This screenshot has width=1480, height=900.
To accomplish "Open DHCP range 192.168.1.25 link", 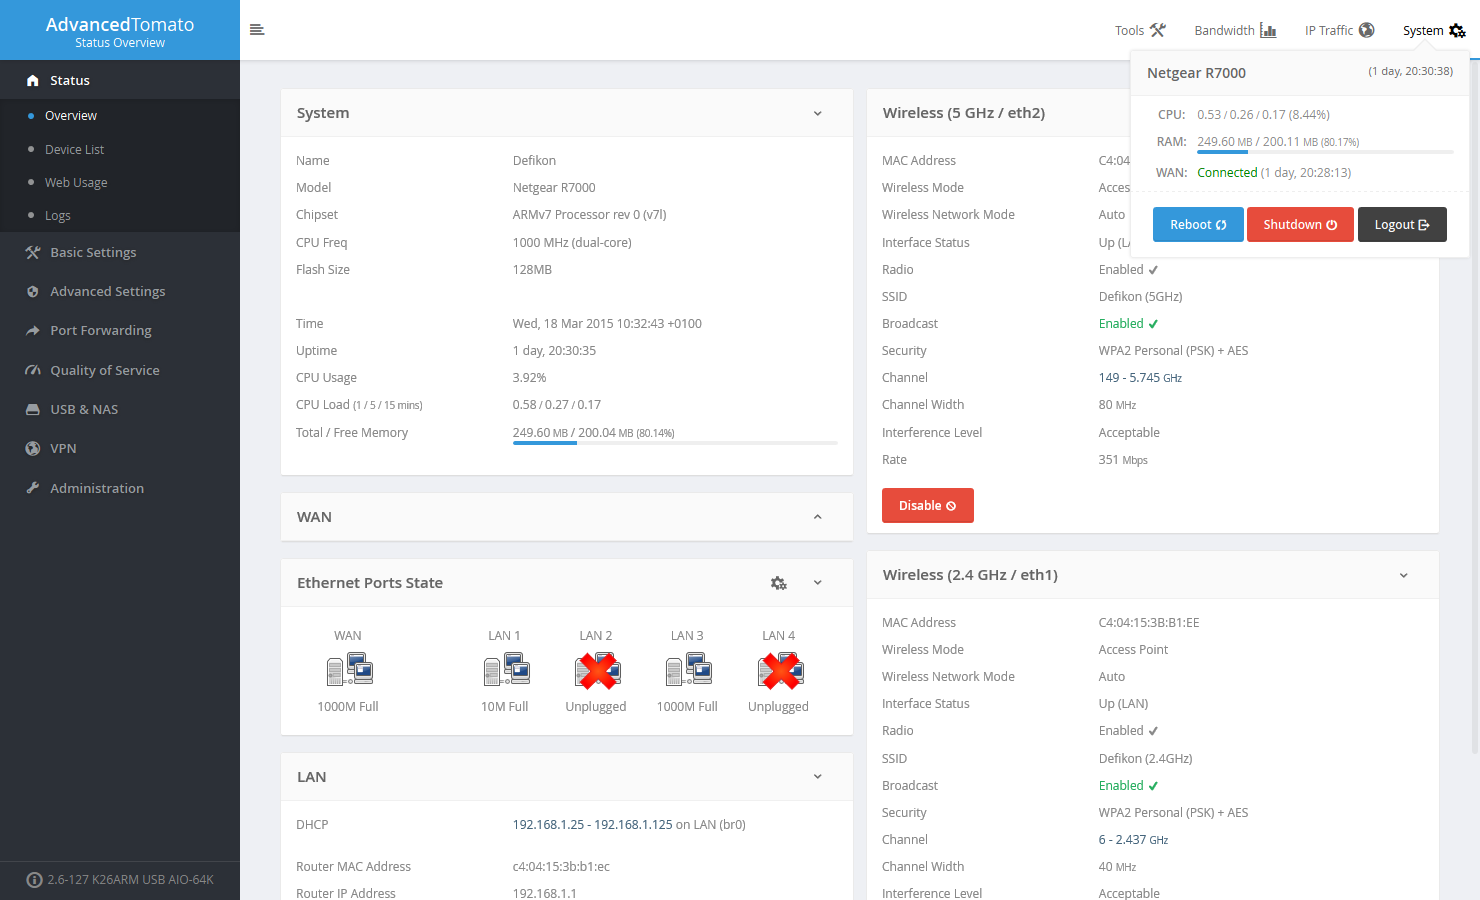I will click(592, 825).
